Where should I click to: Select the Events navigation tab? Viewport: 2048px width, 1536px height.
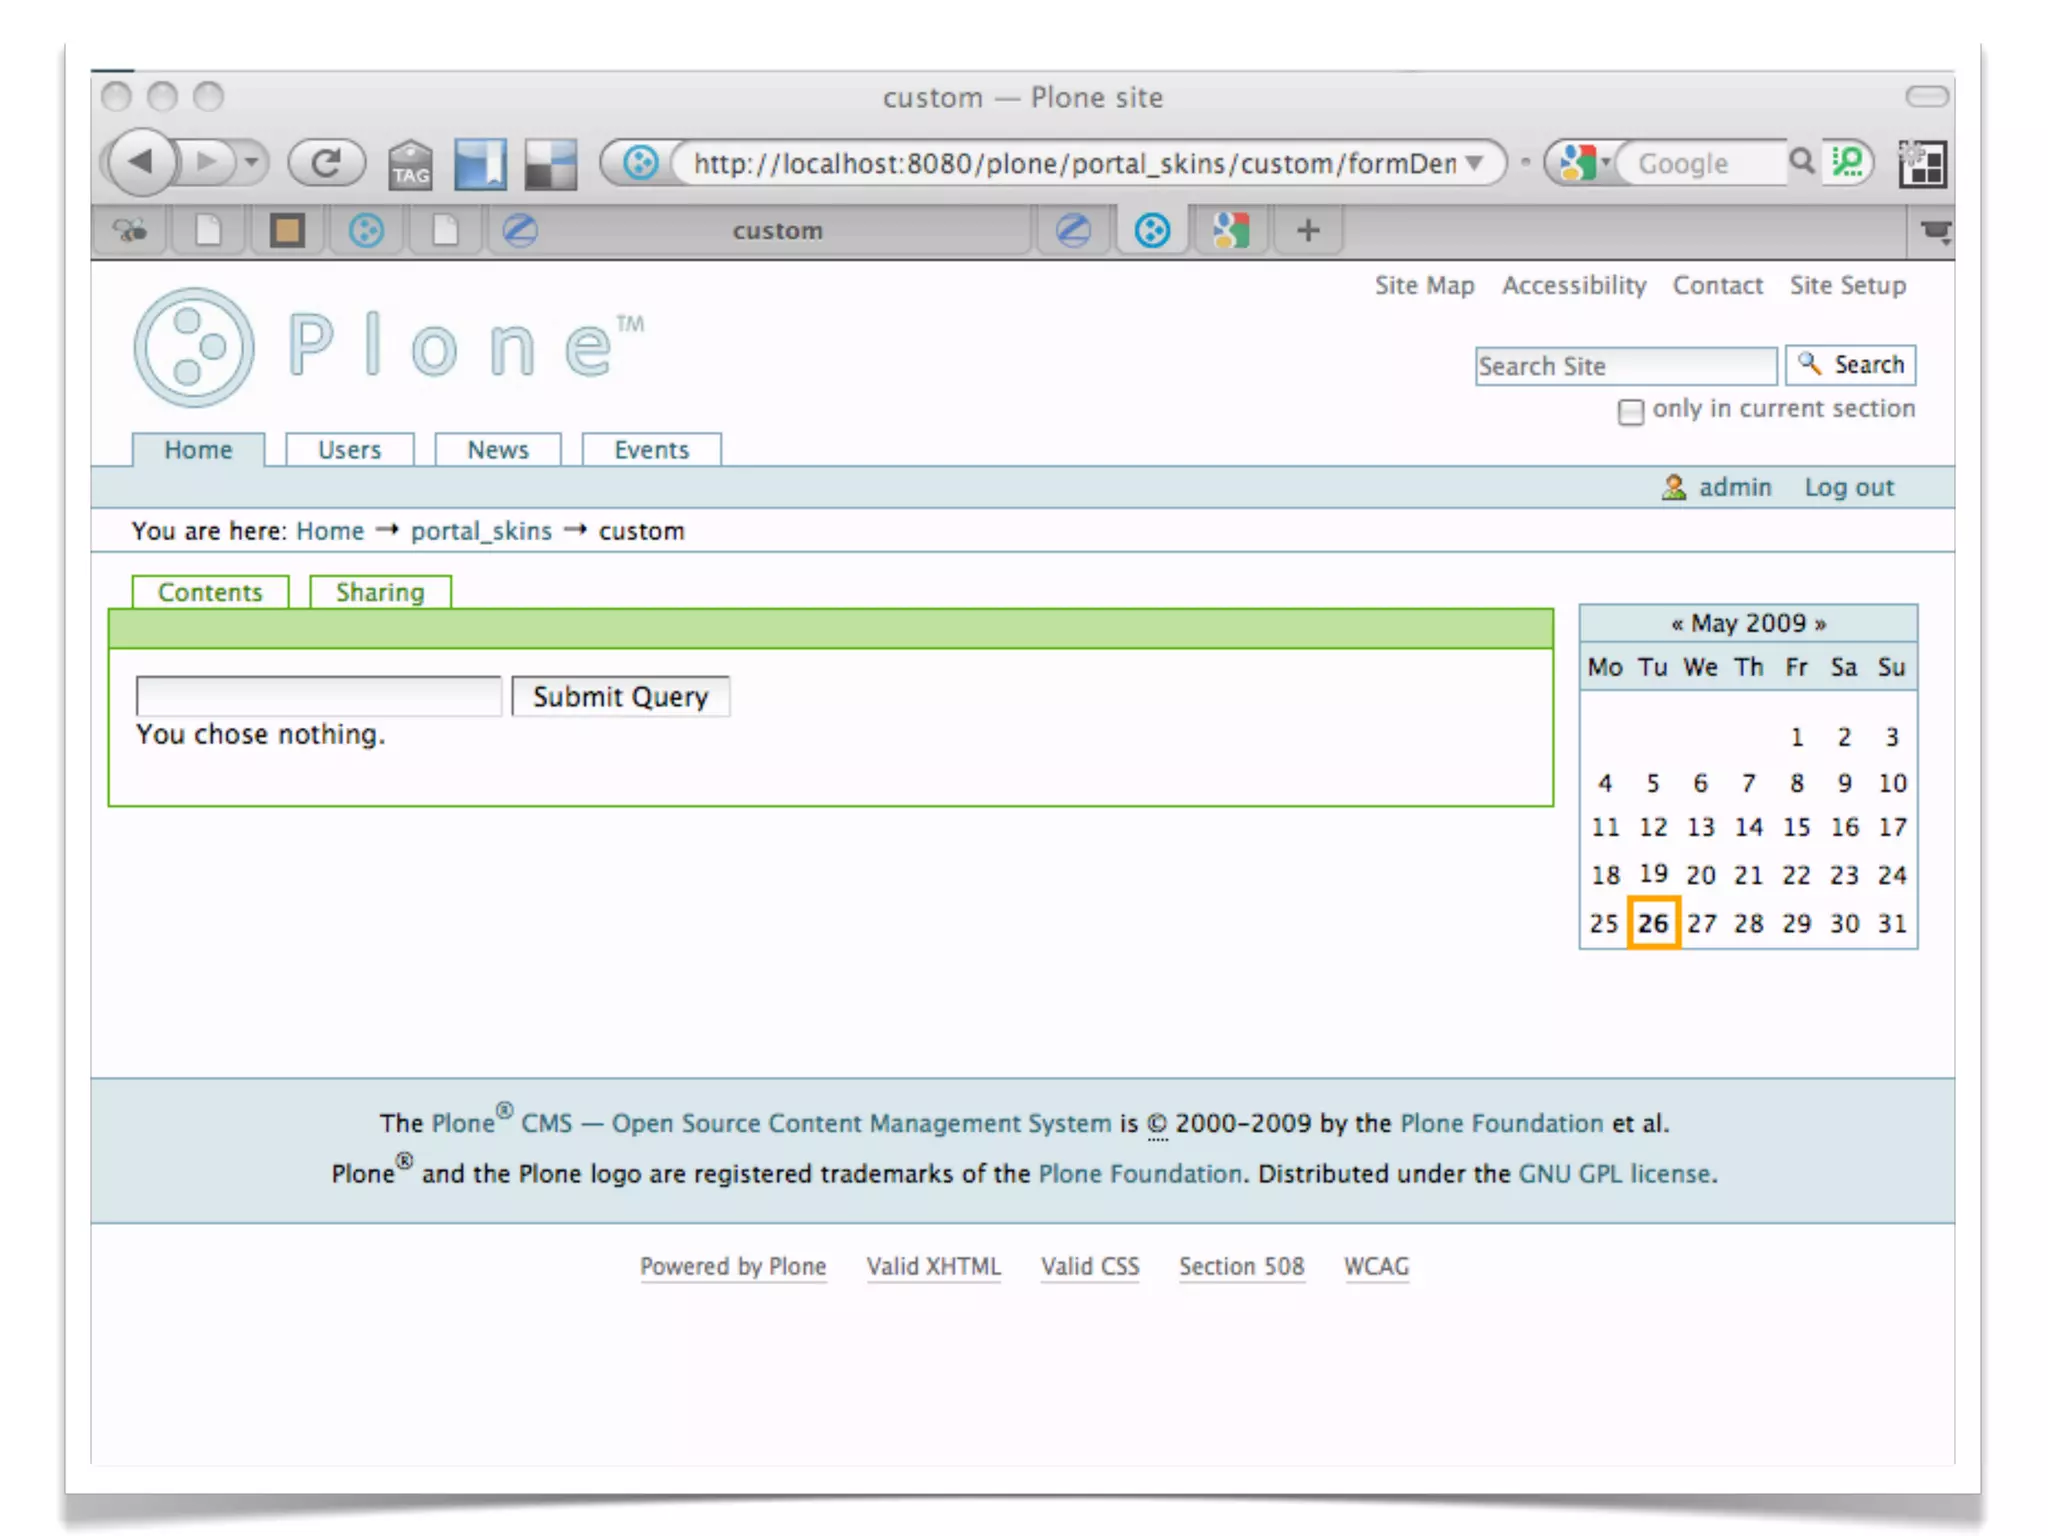[x=651, y=450]
